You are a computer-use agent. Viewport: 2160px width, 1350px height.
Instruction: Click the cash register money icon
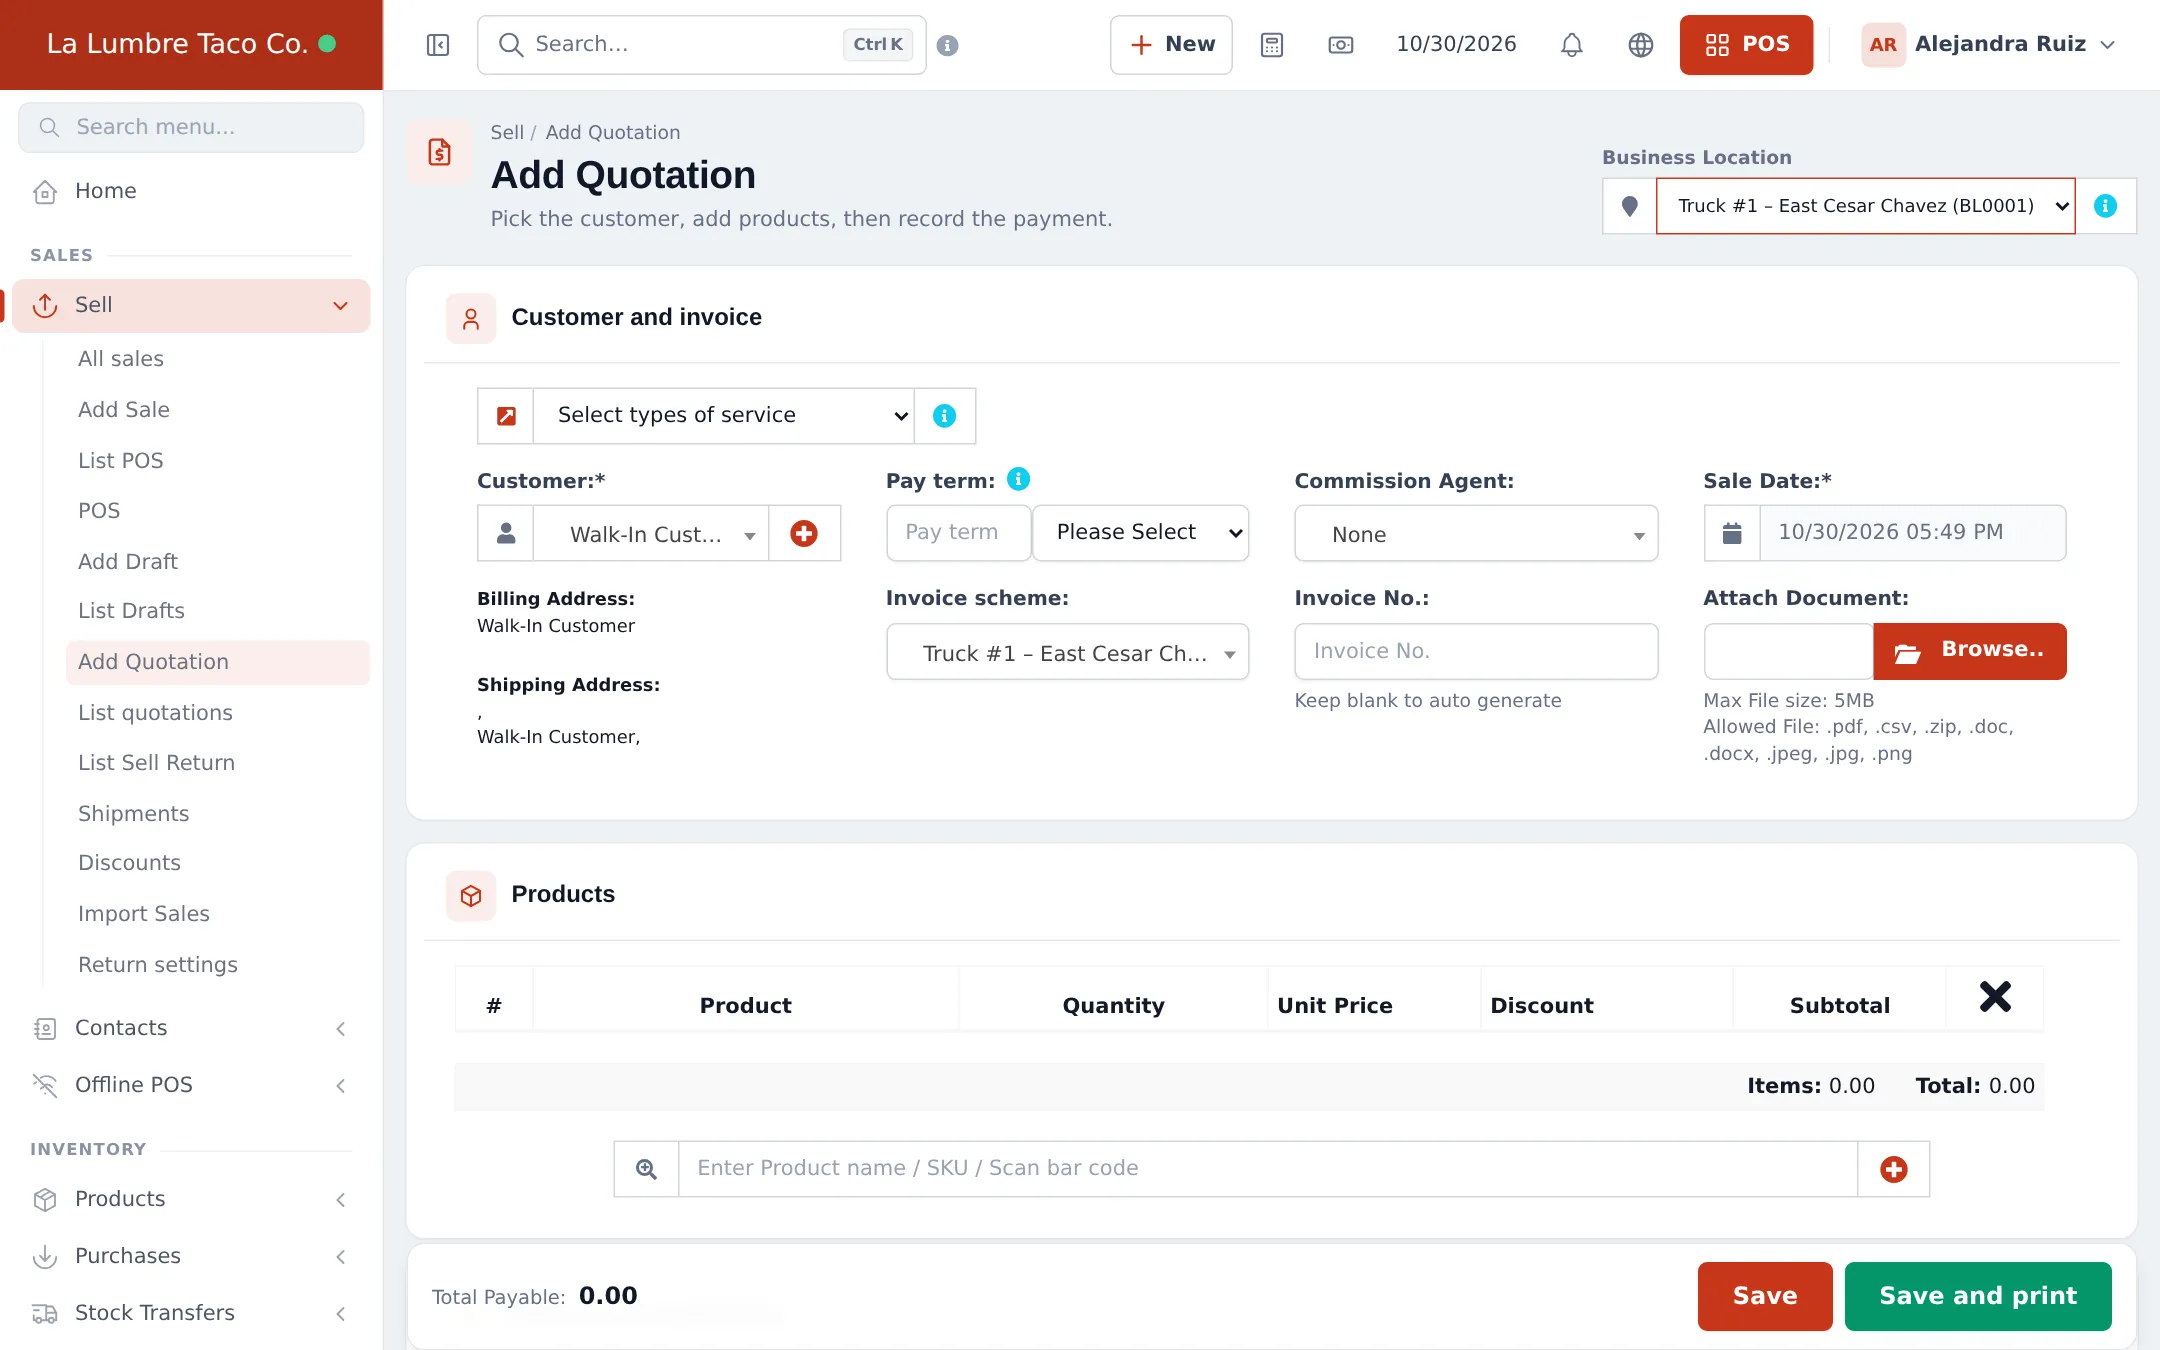coord(1341,45)
